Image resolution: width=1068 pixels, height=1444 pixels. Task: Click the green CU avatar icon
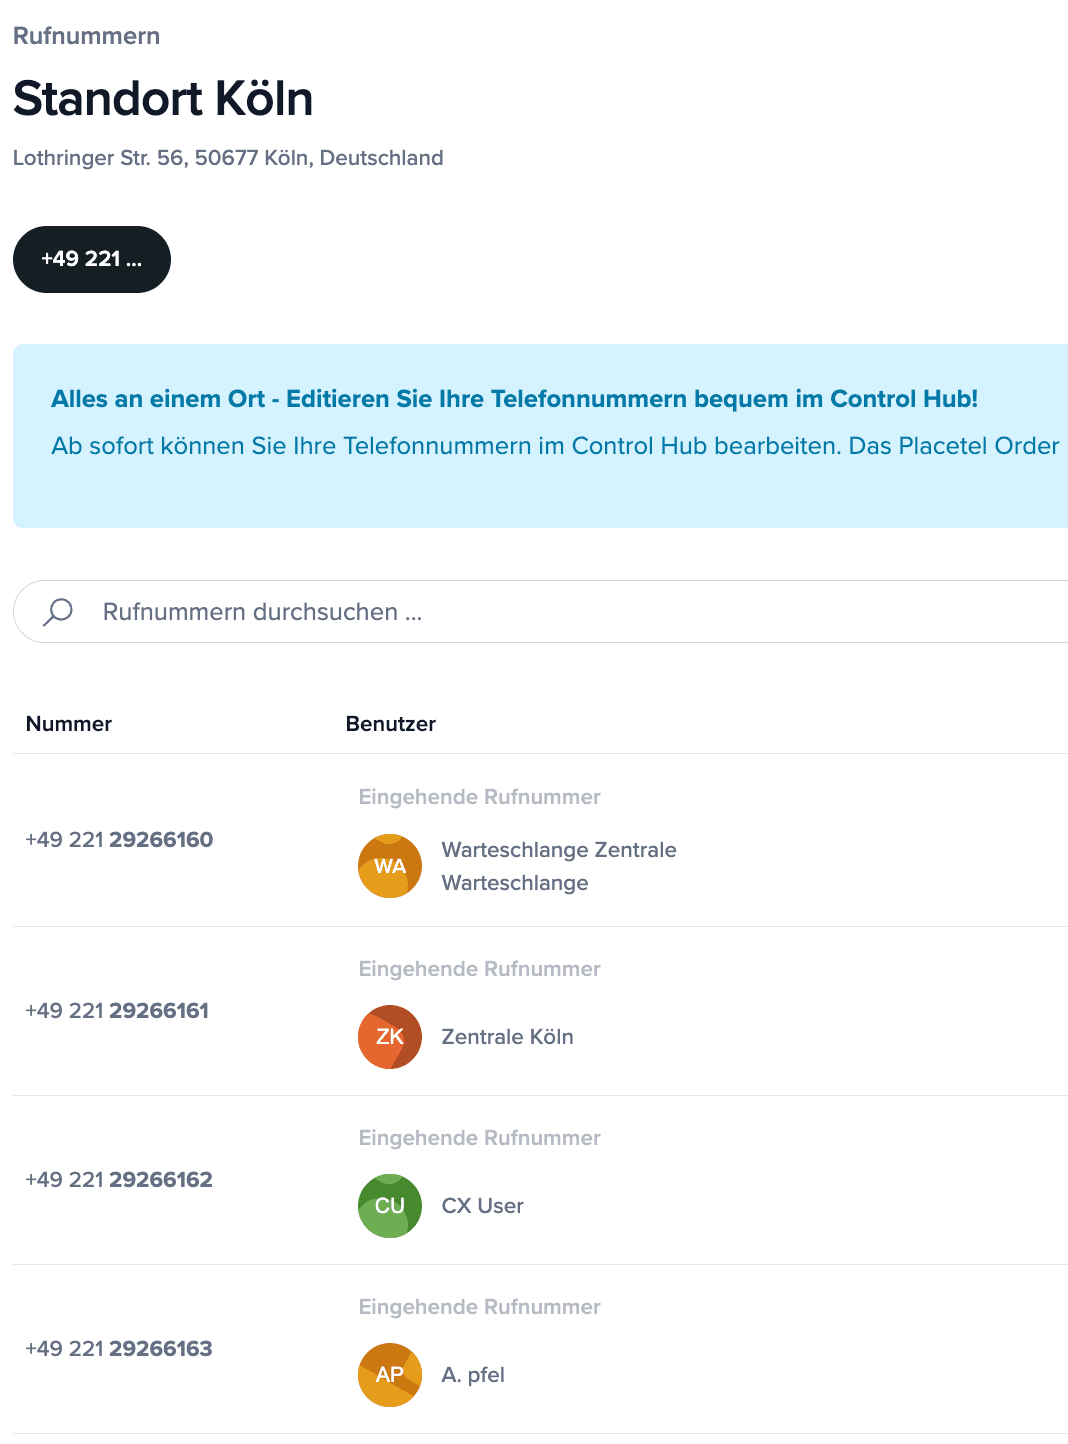[x=390, y=1206]
